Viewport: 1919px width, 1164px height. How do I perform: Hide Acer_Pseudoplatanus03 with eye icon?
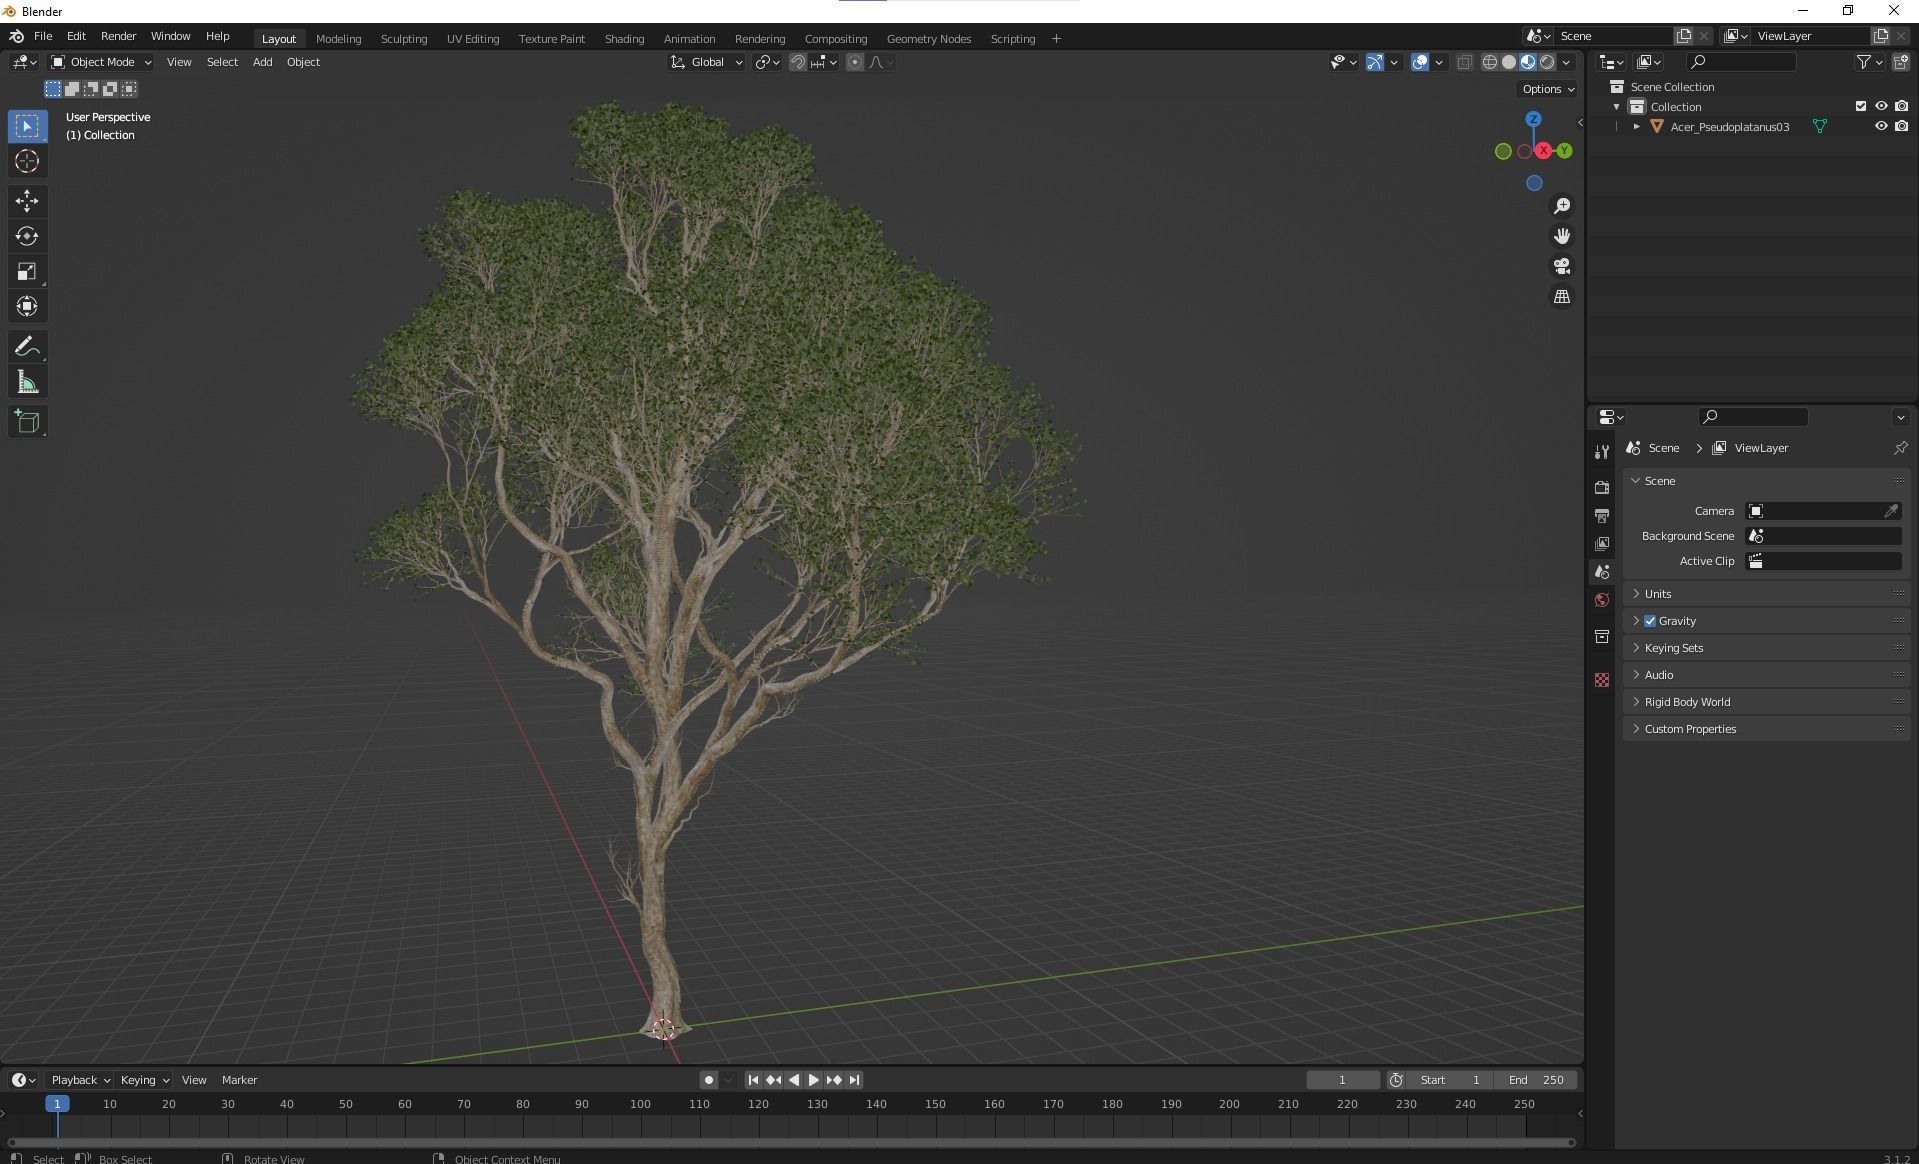[x=1881, y=126]
